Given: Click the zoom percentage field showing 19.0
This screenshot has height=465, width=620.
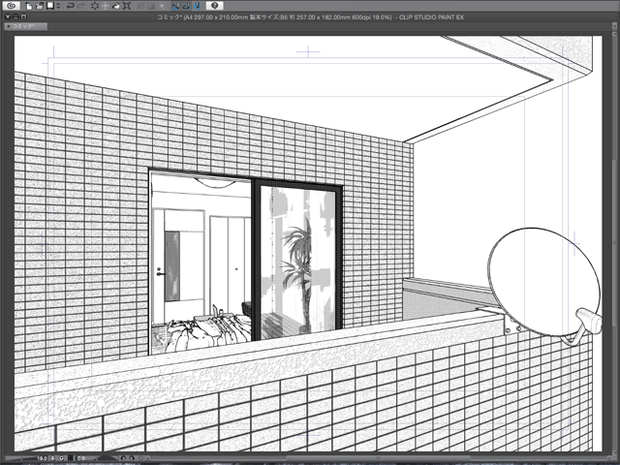Looking at the screenshot, I should (41, 458).
